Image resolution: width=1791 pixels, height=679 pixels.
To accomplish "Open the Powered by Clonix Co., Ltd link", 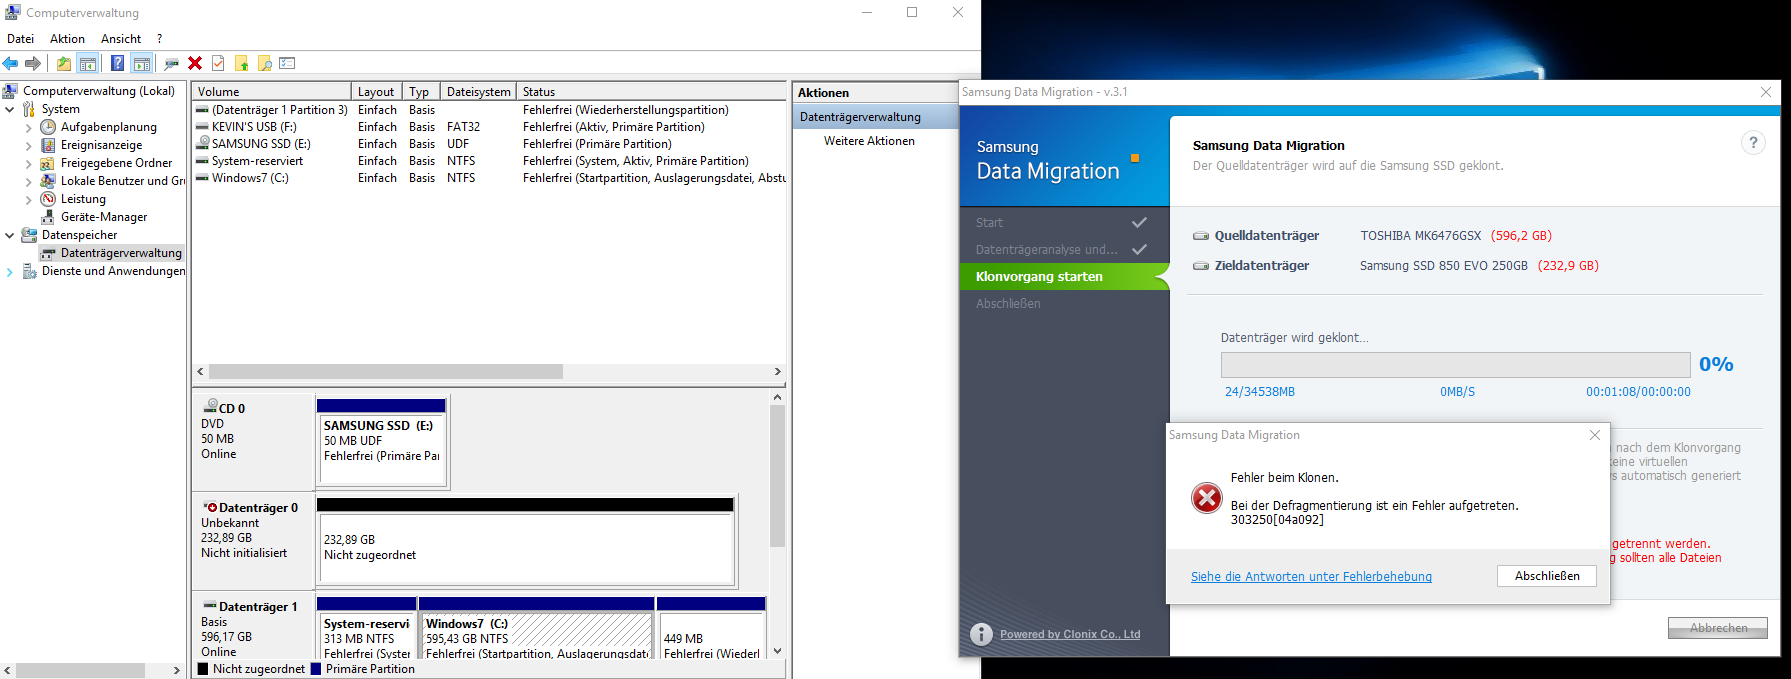I will tap(1070, 634).
